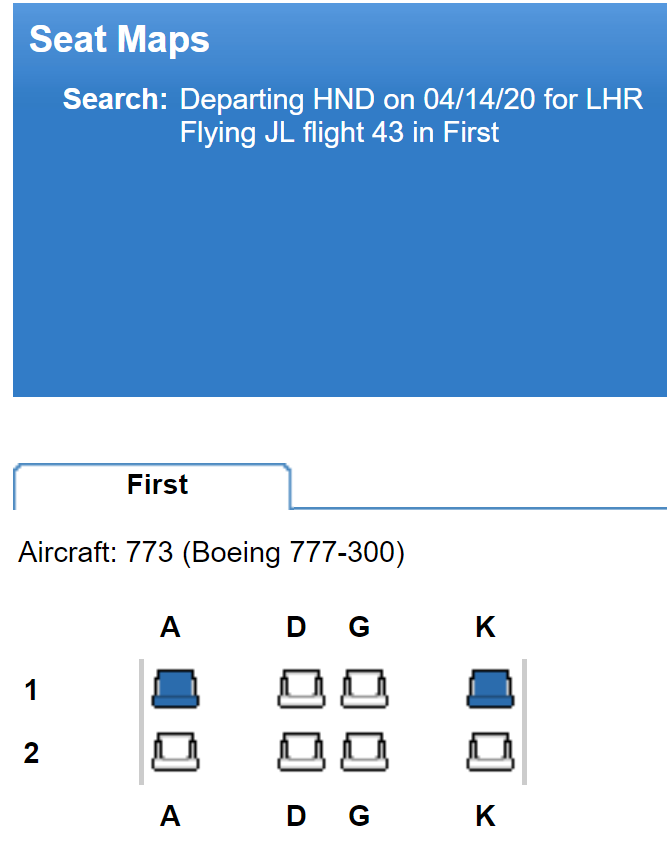Select available seat 2G
The height and width of the screenshot is (841, 667).
tap(364, 752)
